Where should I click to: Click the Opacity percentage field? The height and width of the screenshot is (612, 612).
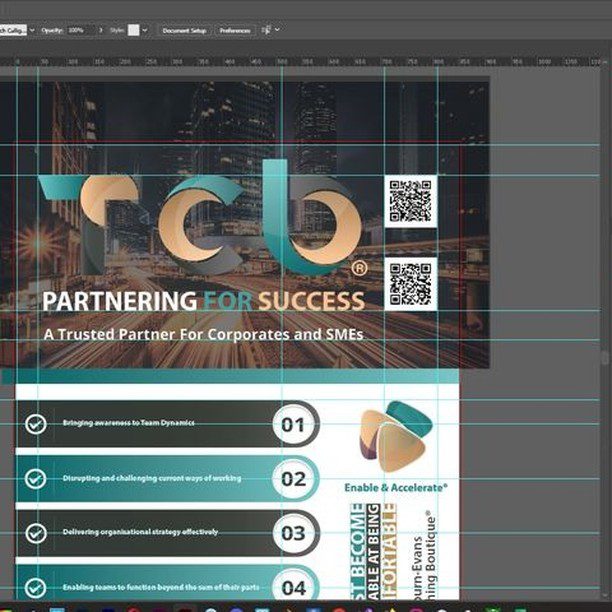pos(80,30)
